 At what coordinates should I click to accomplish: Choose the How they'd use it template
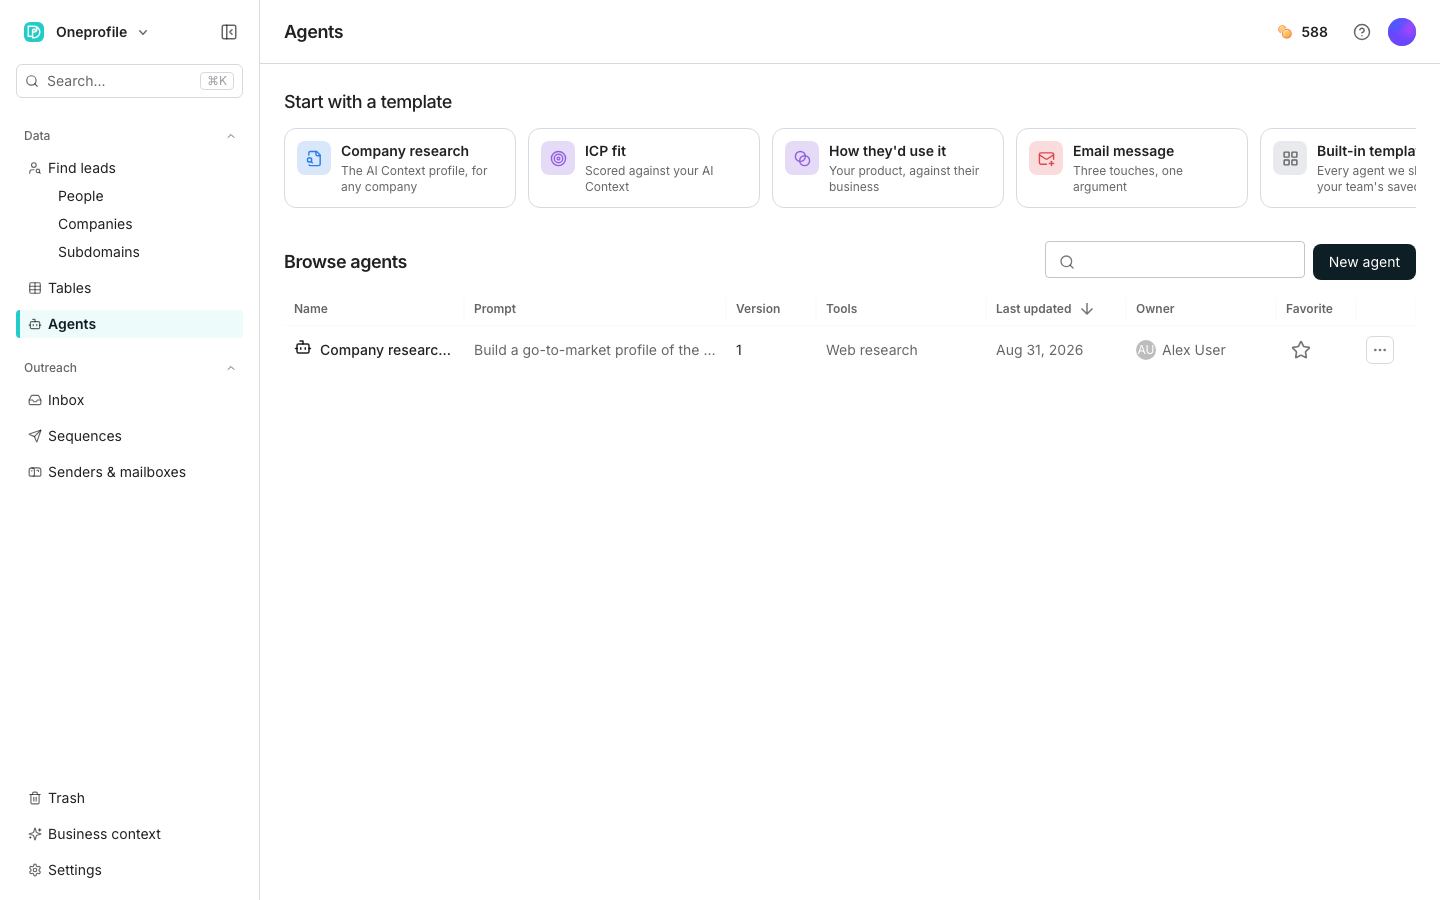click(x=888, y=168)
